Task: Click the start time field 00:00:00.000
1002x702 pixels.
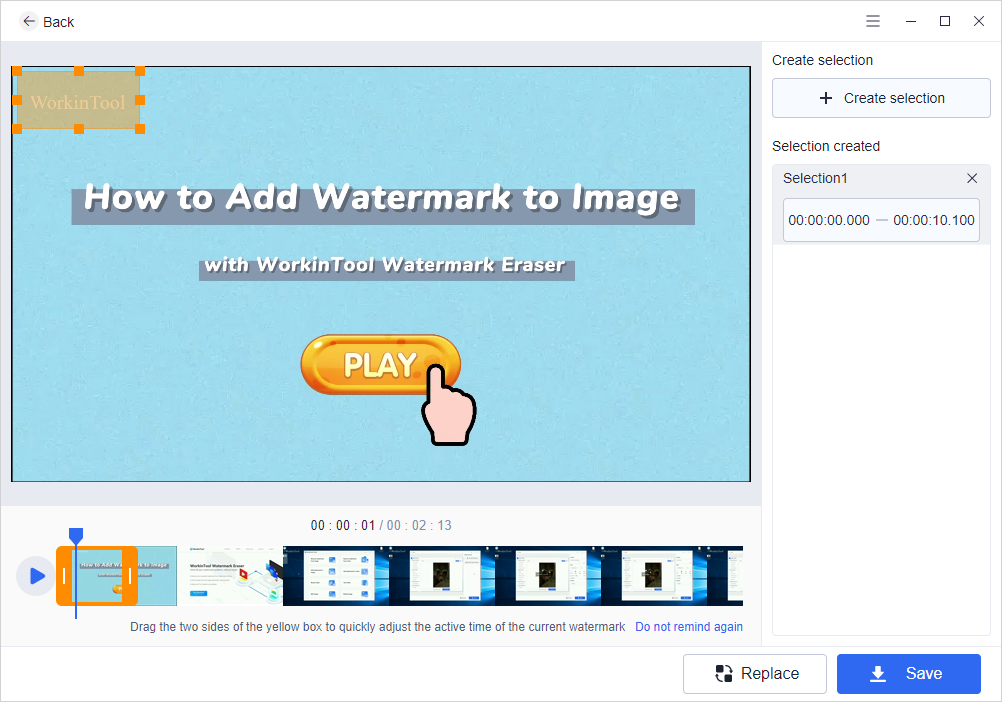Action: tap(829, 220)
